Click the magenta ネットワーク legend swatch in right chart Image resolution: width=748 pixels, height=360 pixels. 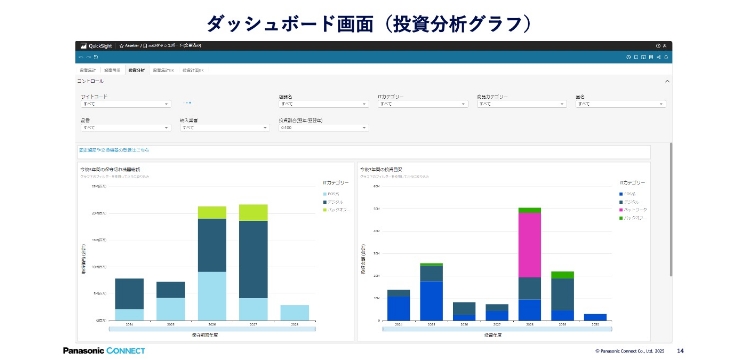pos(621,210)
